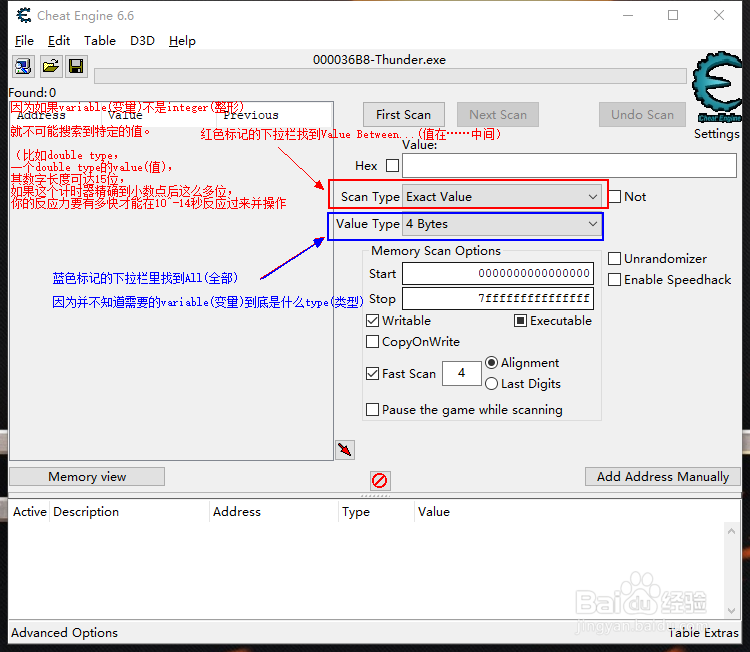Click the Next Scan button
Image resolution: width=750 pixels, height=652 pixels.
click(498, 115)
